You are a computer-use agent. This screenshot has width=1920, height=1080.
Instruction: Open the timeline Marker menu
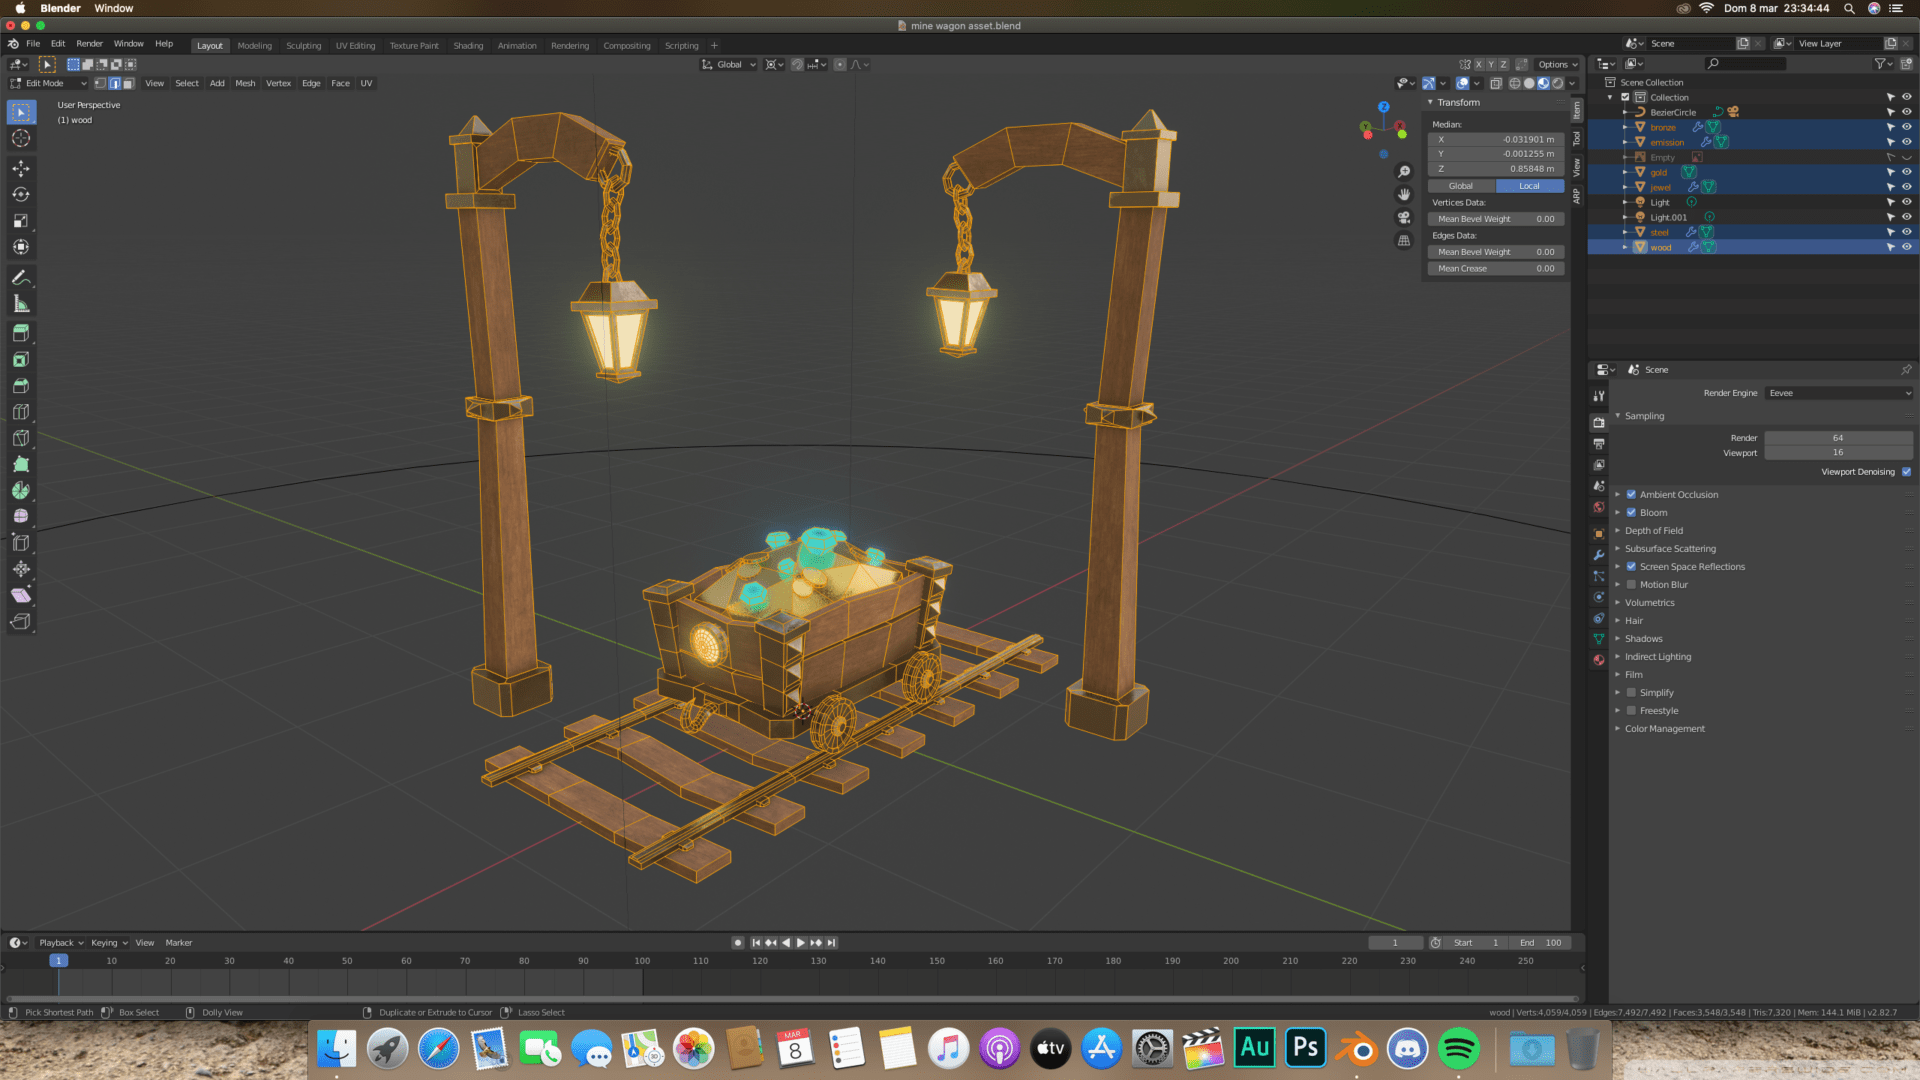click(179, 942)
